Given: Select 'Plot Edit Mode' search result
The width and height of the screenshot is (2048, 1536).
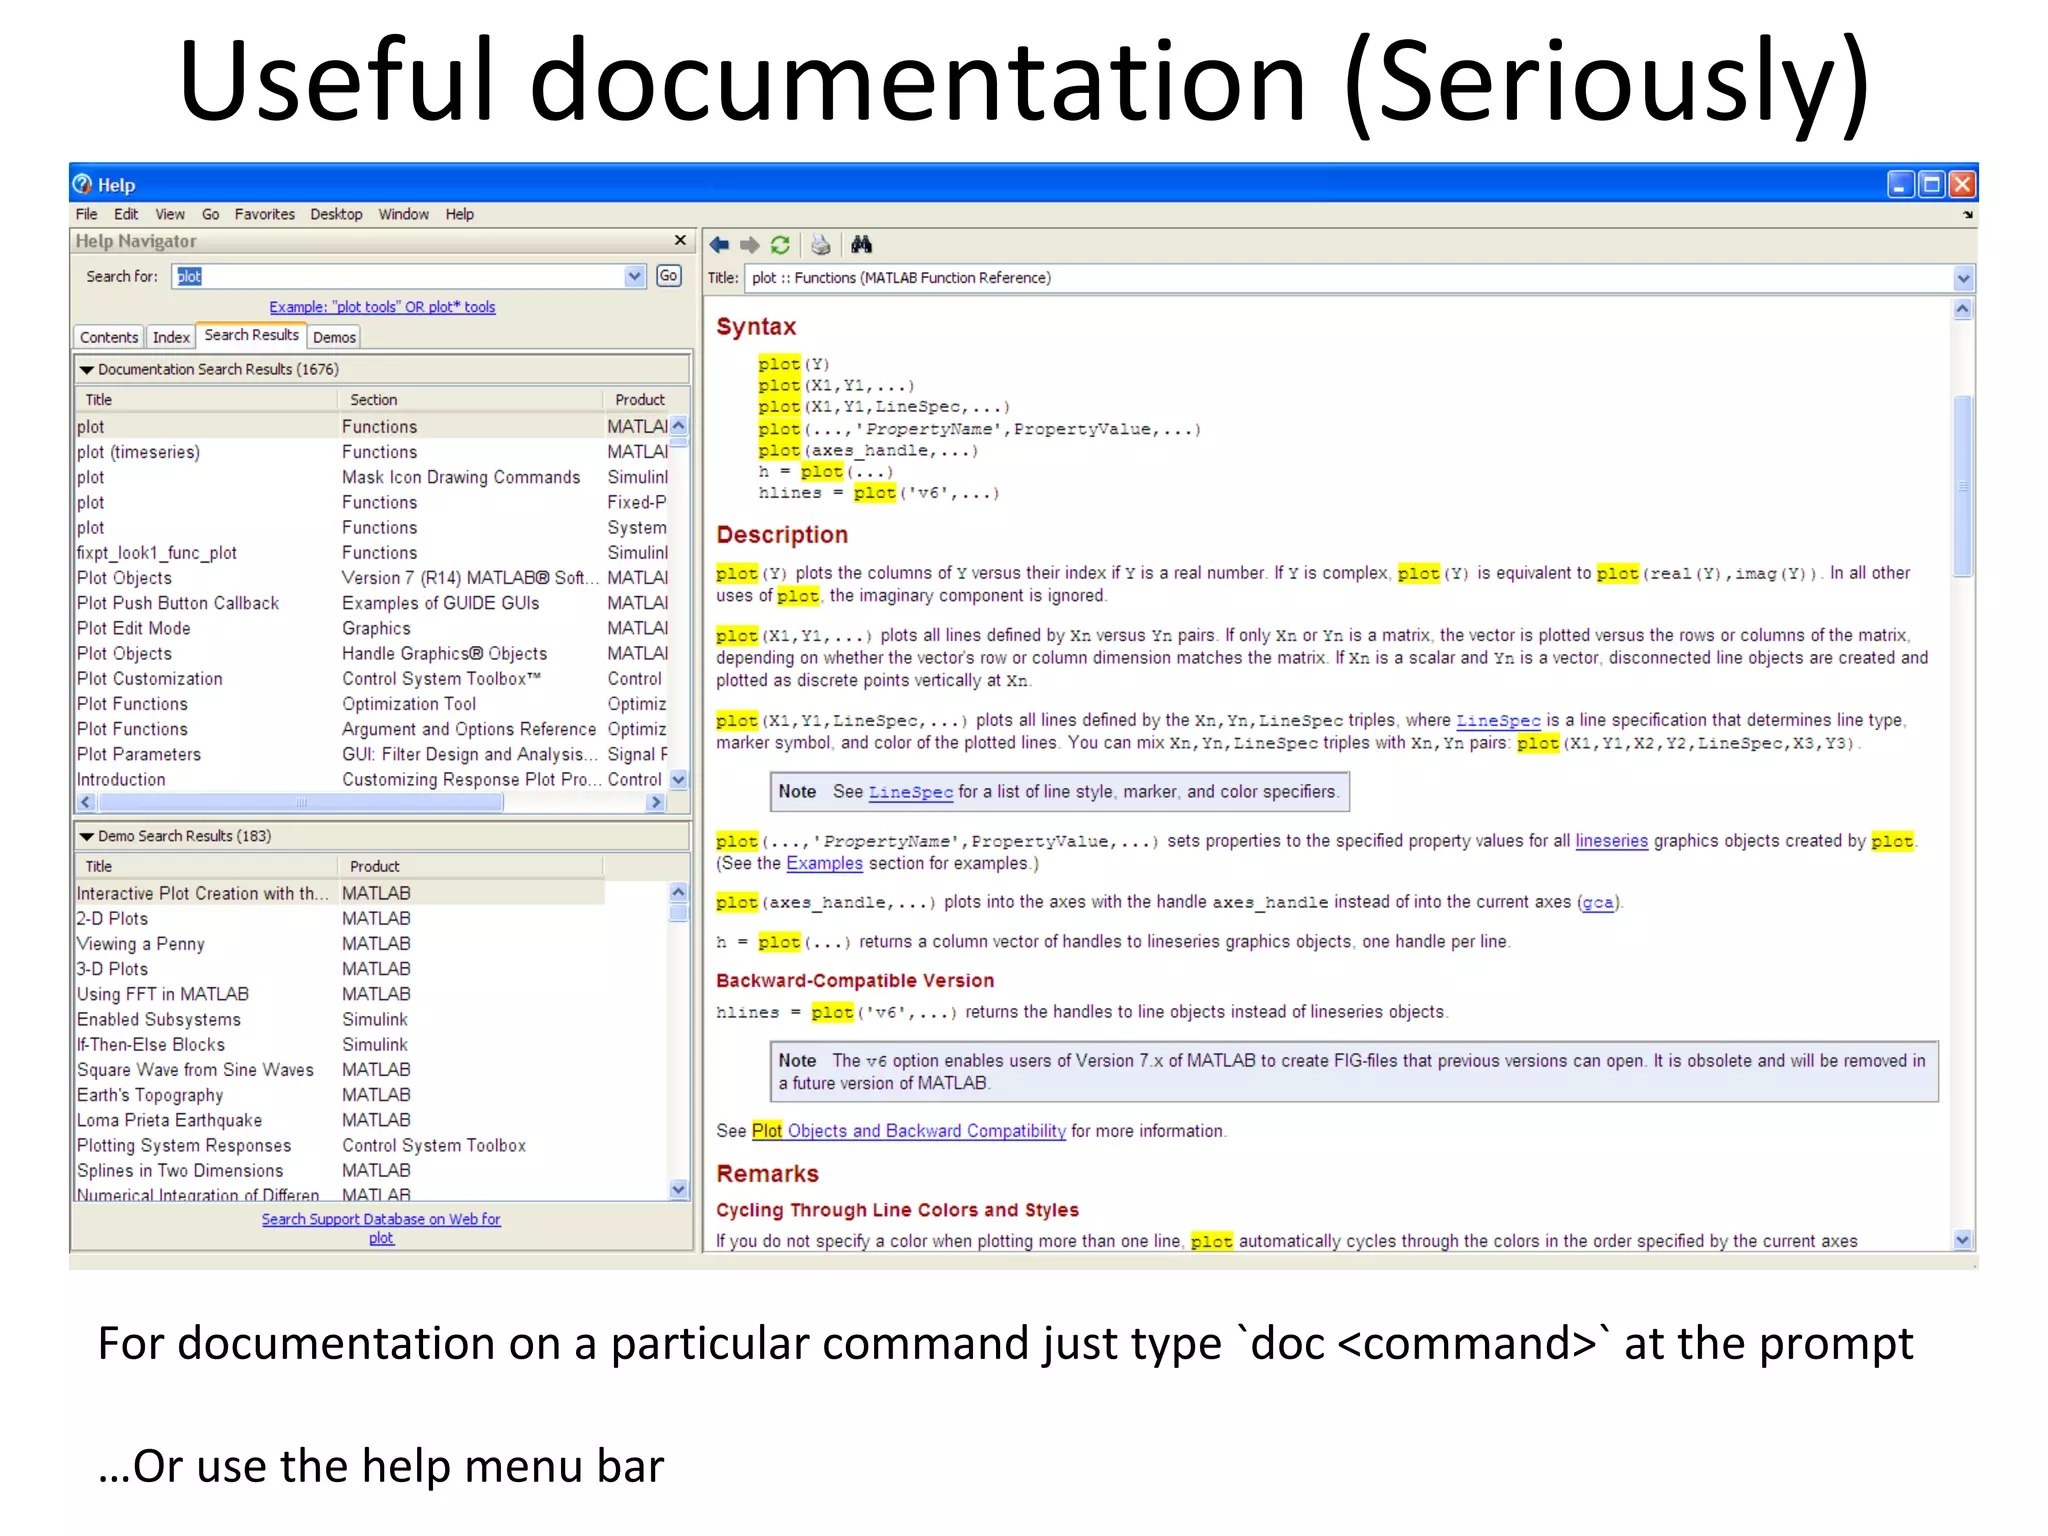Looking at the screenshot, I should pyautogui.click(x=134, y=629).
